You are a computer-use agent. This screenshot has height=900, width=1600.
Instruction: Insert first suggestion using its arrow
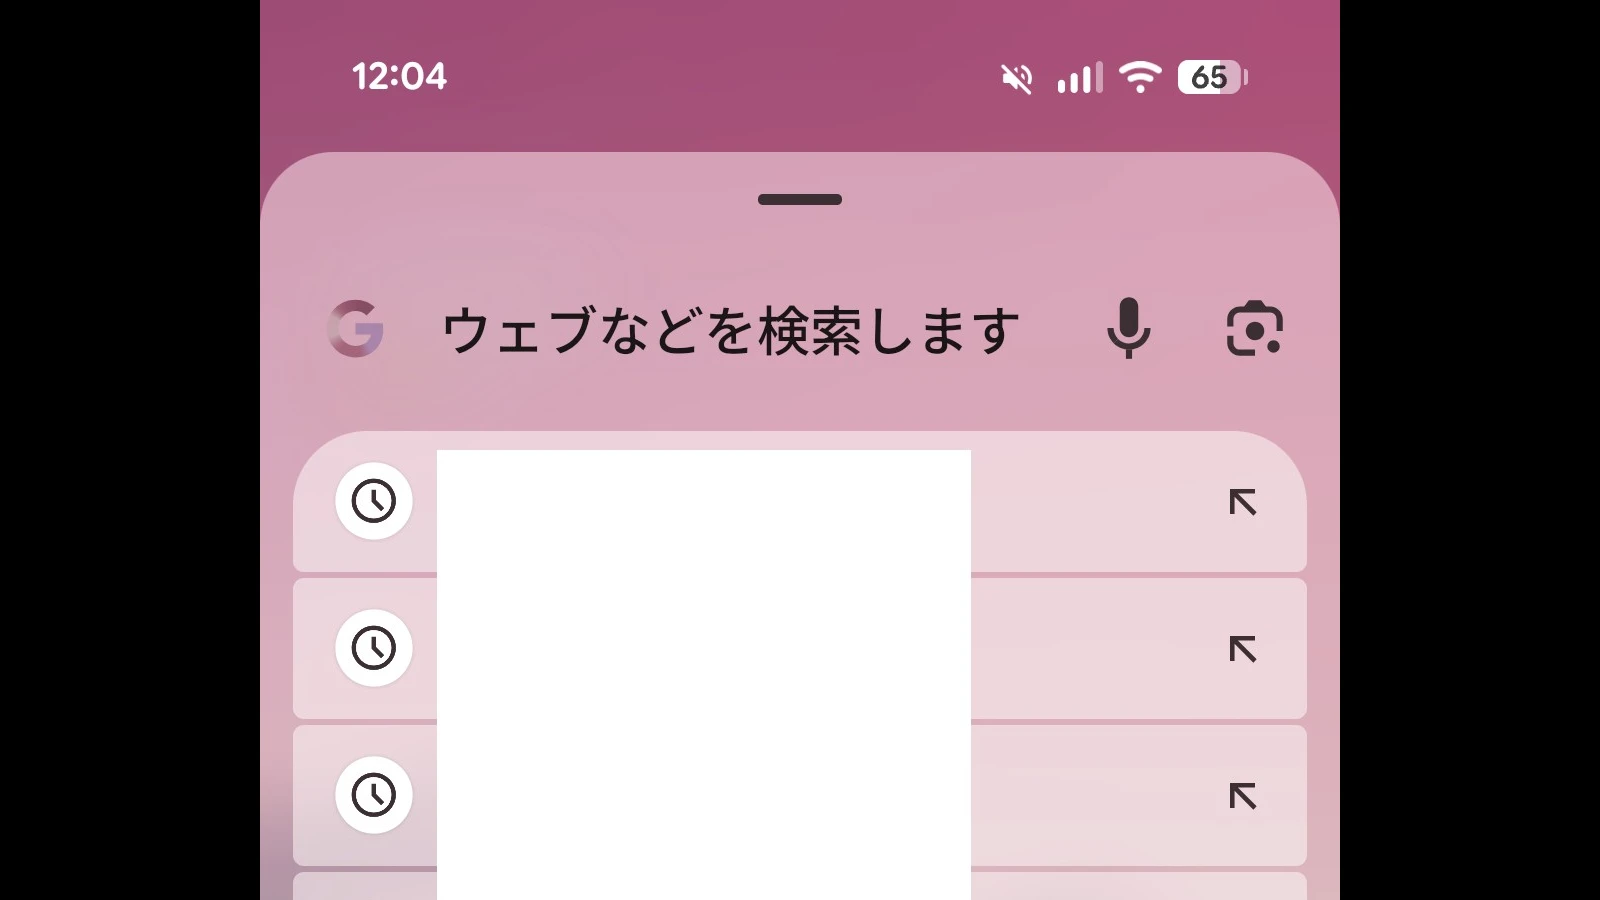point(1242,502)
